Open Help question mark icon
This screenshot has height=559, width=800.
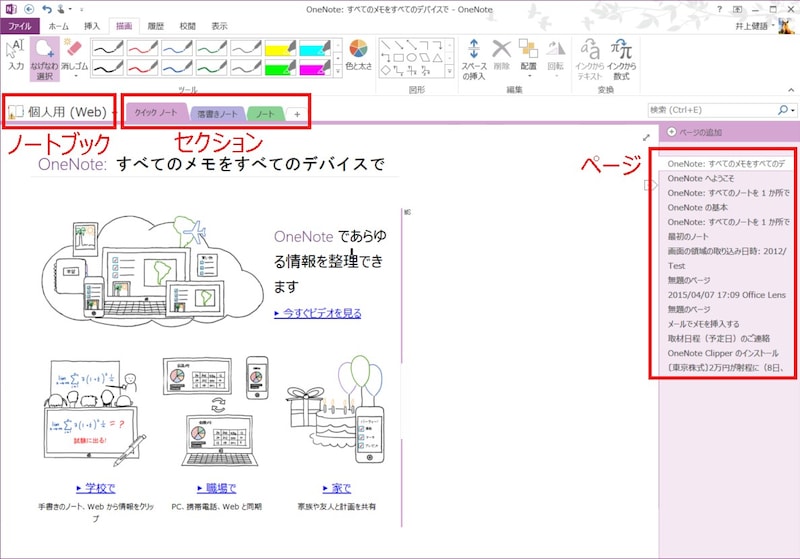tap(719, 9)
